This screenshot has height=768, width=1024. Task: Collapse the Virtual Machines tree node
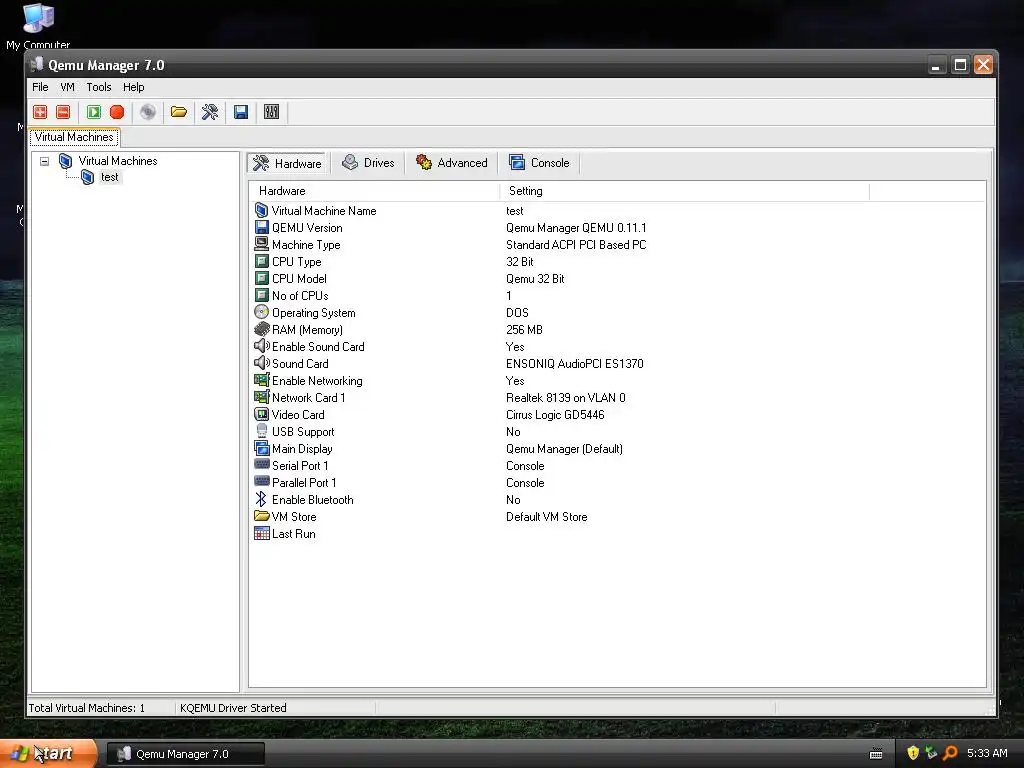(44, 161)
